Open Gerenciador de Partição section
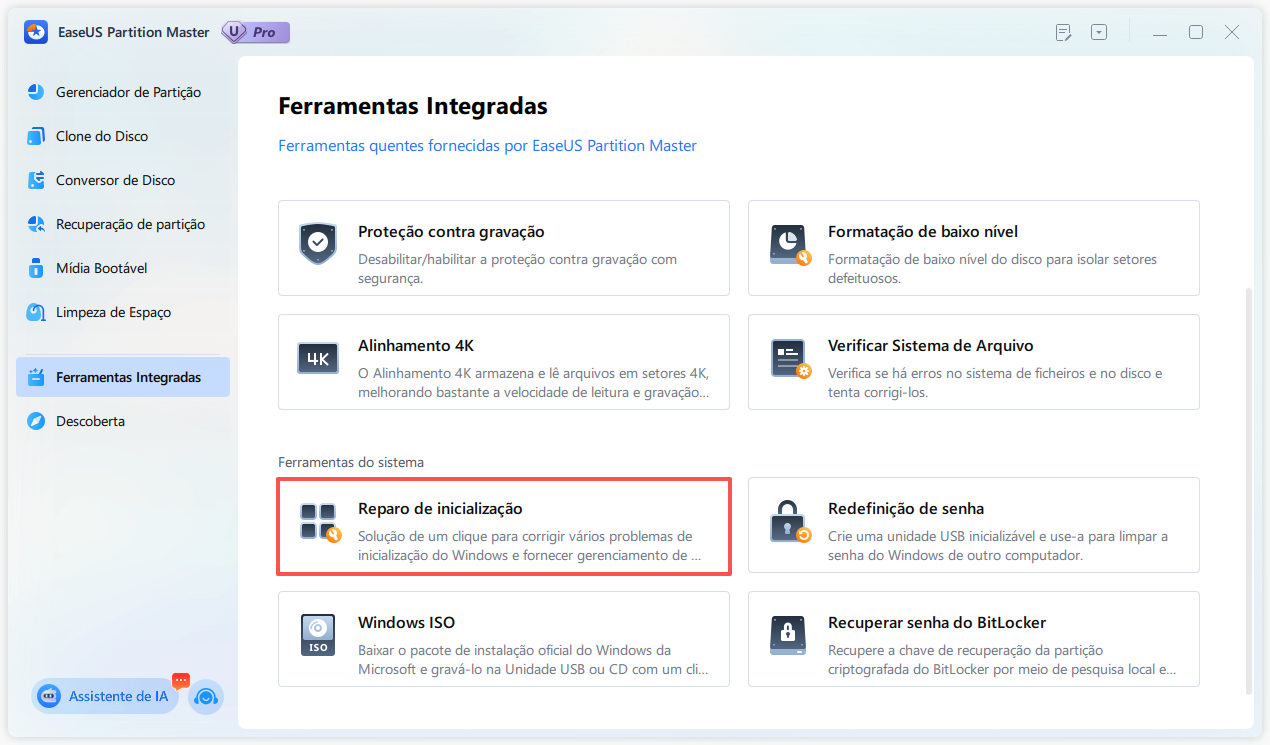The height and width of the screenshot is (745, 1270). (123, 92)
